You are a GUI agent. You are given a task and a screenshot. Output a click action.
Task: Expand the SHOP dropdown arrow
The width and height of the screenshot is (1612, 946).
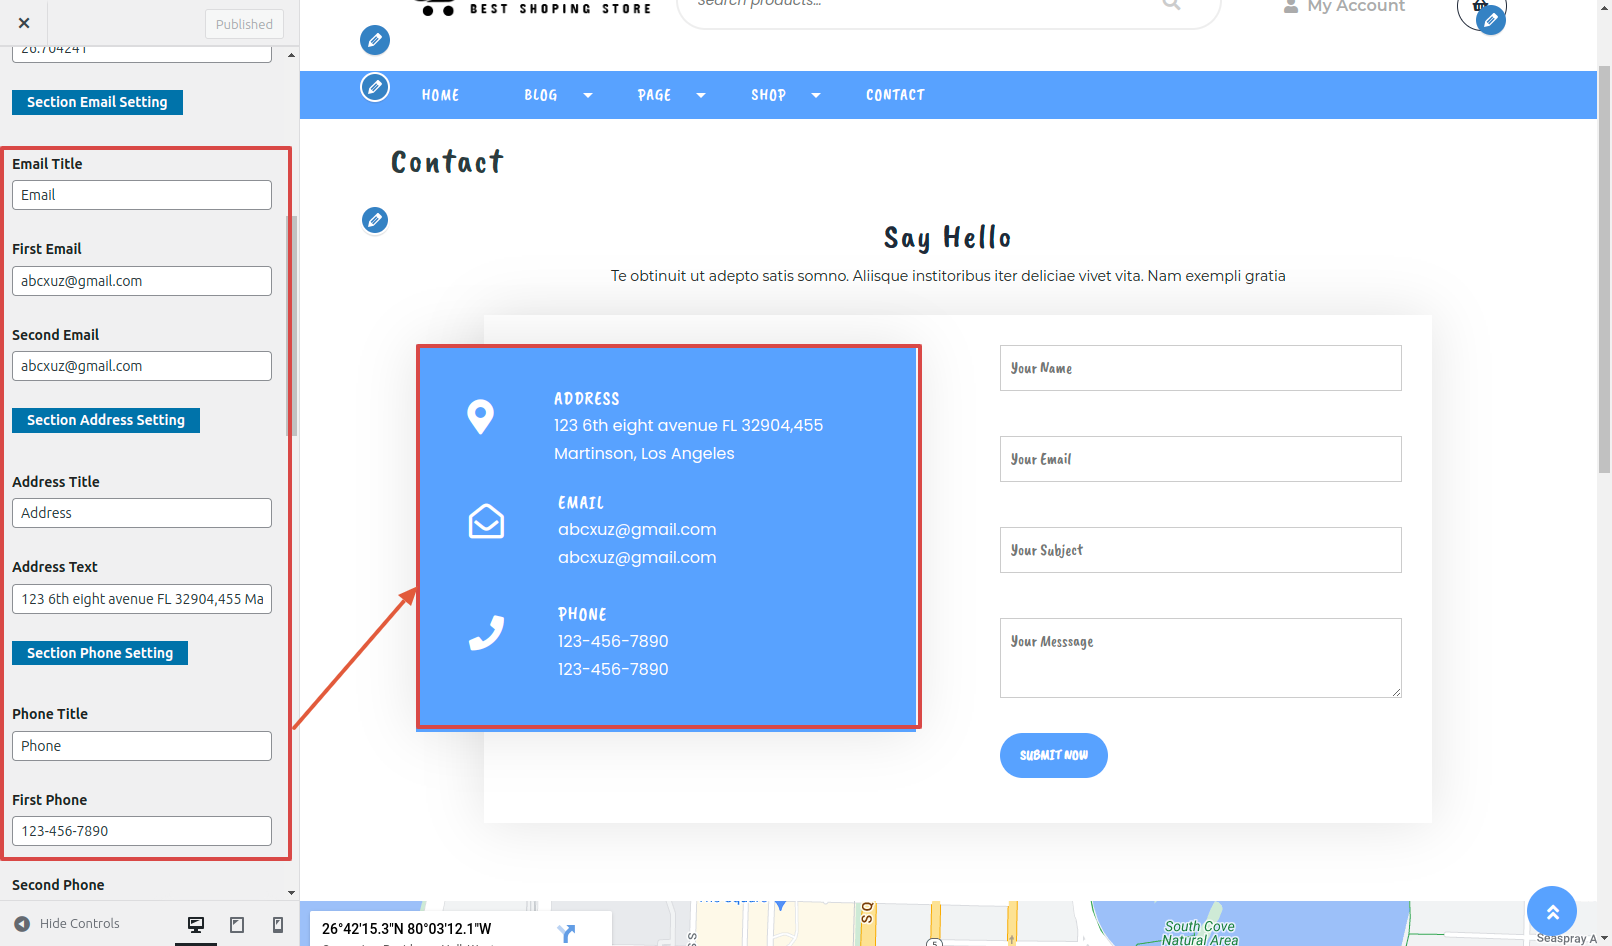(816, 96)
